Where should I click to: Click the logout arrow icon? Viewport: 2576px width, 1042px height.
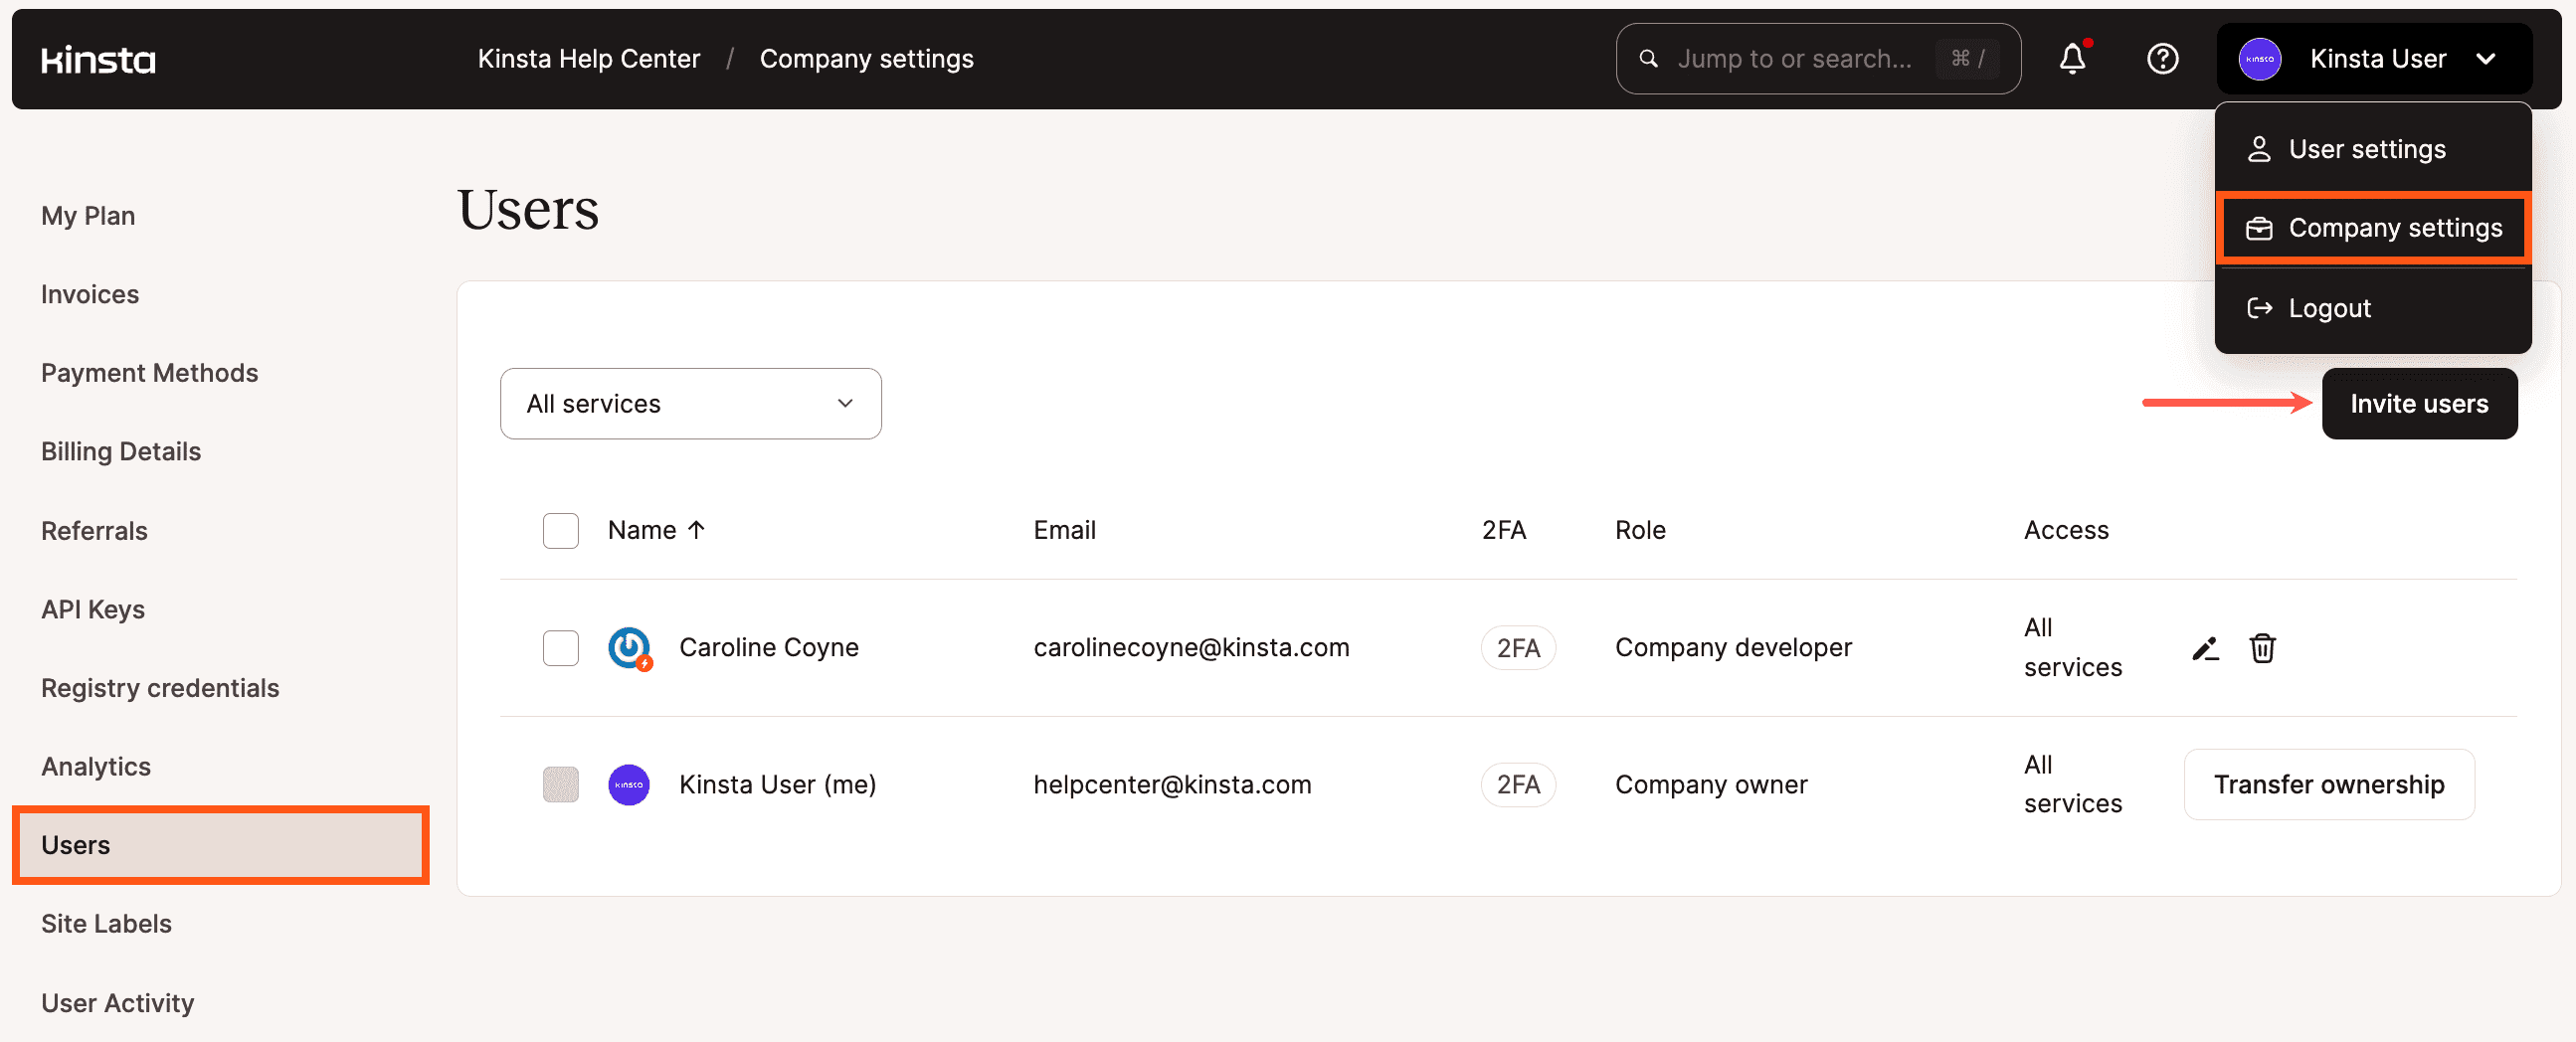coord(2258,308)
